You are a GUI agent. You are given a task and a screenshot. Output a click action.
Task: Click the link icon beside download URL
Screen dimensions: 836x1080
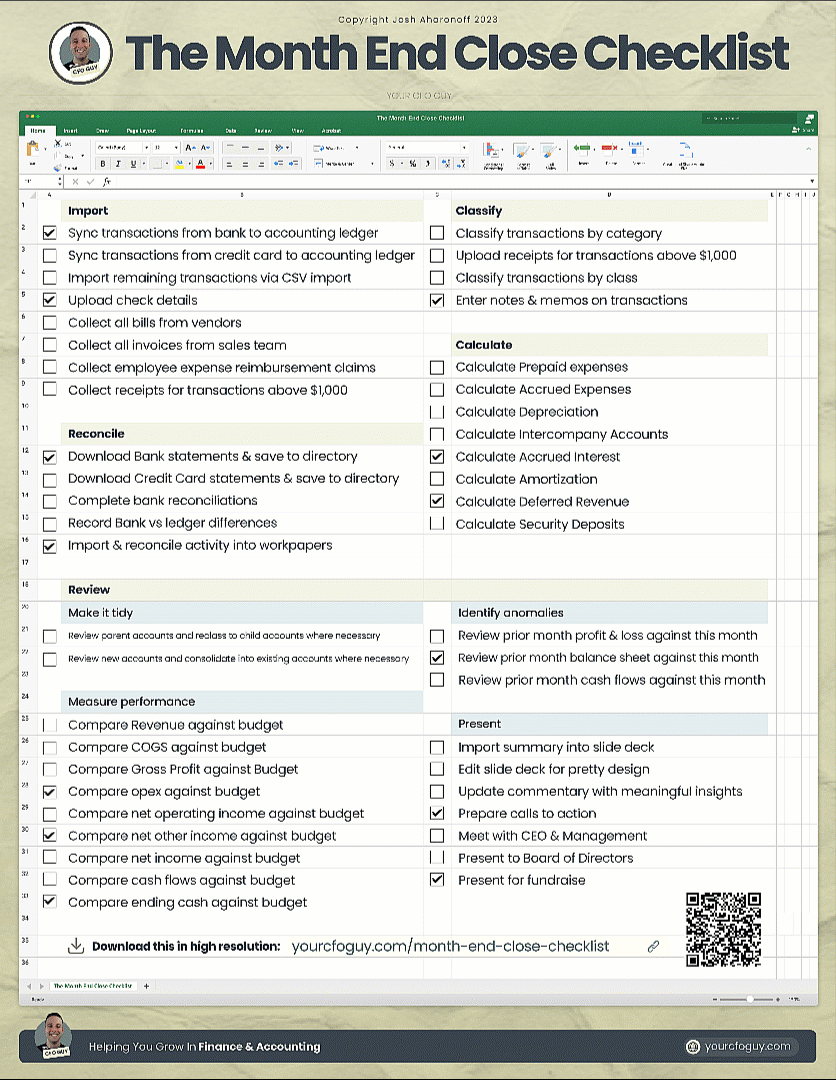pos(653,946)
